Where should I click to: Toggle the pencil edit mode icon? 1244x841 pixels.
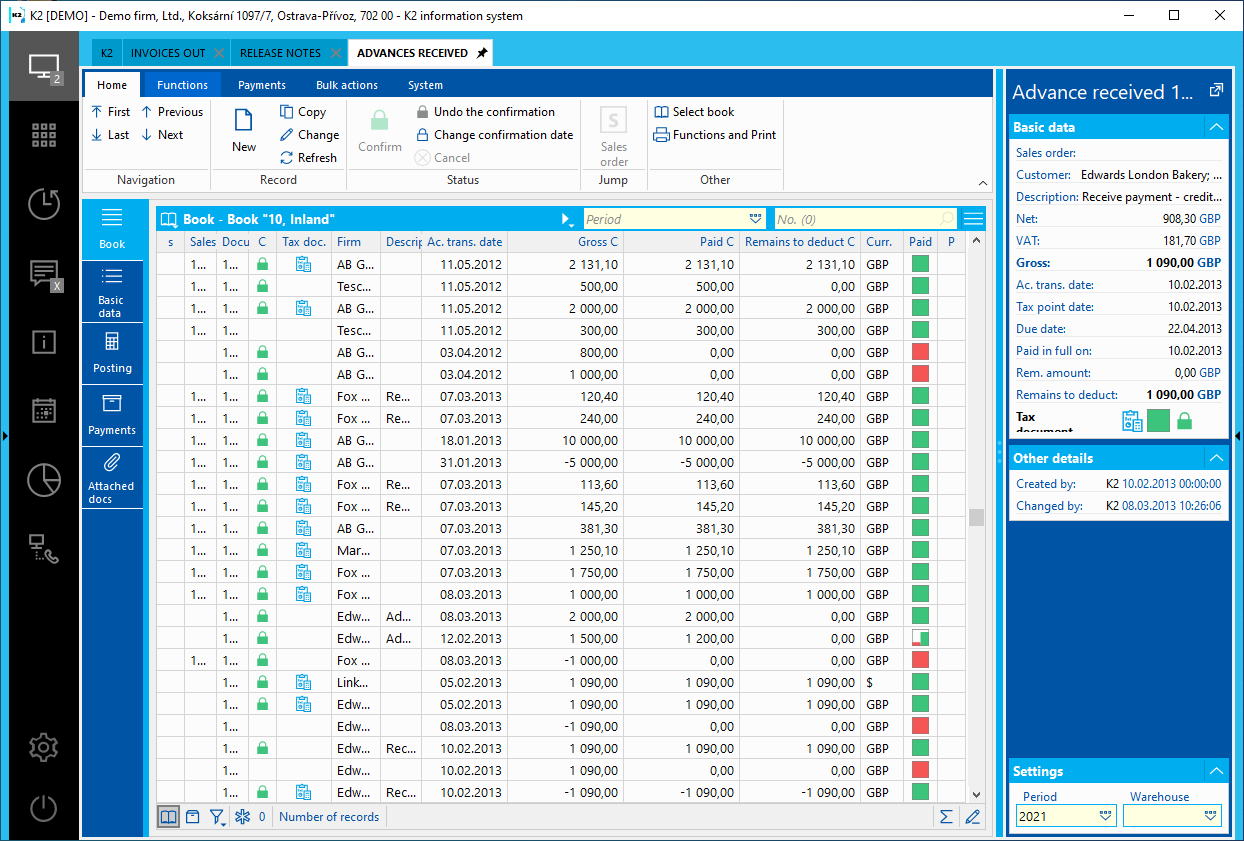tap(972, 817)
